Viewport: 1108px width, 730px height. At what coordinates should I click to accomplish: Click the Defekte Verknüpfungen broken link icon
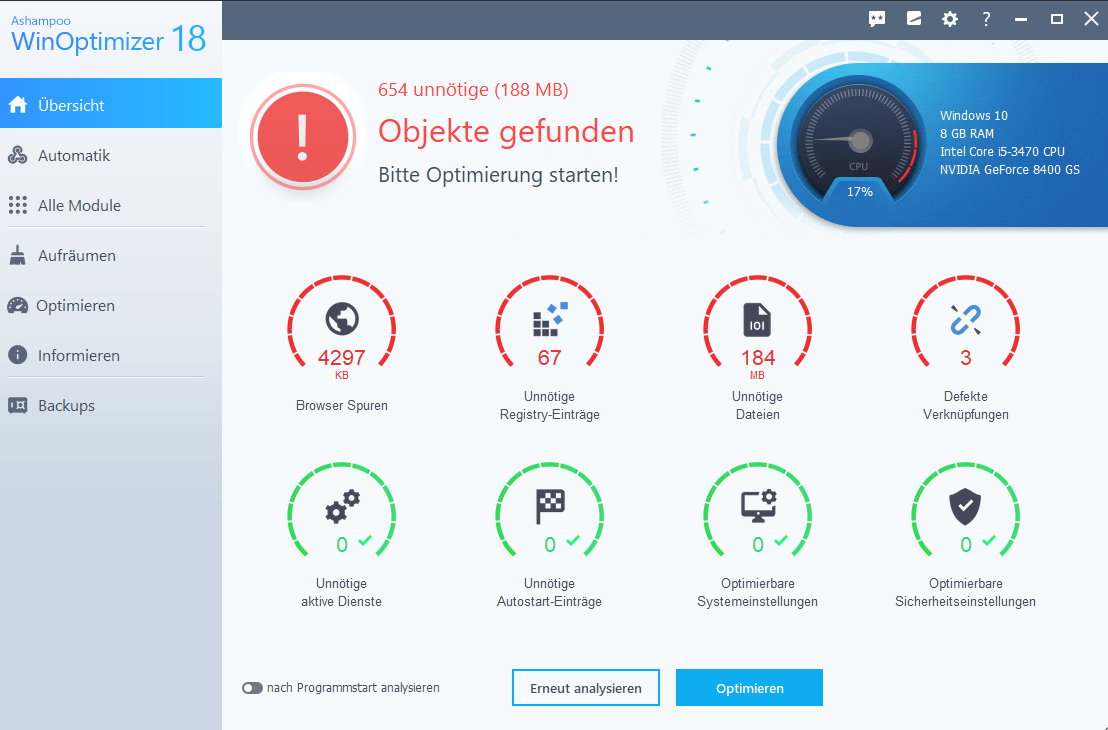point(965,320)
